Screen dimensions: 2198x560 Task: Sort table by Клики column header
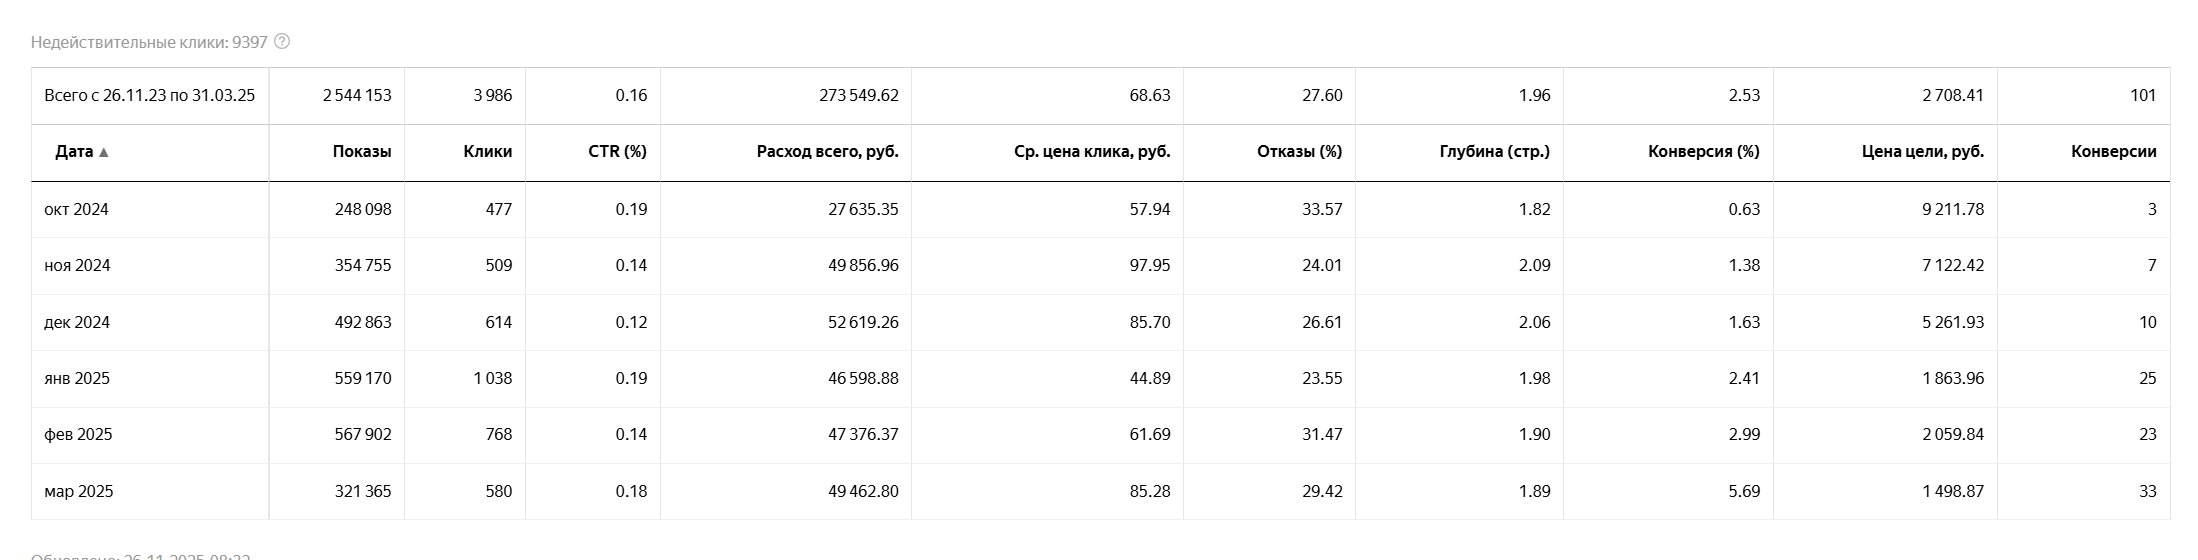pyautogui.click(x=487, y=152)
